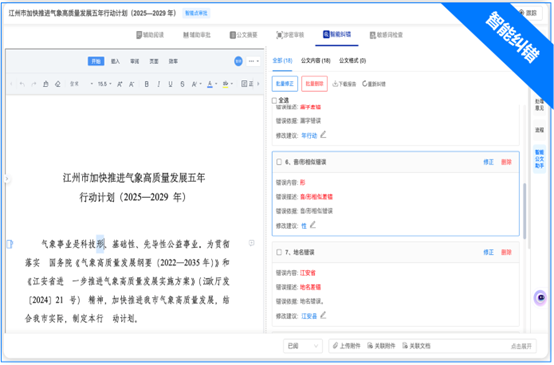
Task: Edit suggestion 性 via pencil icon
Action: tap(313, 225)
